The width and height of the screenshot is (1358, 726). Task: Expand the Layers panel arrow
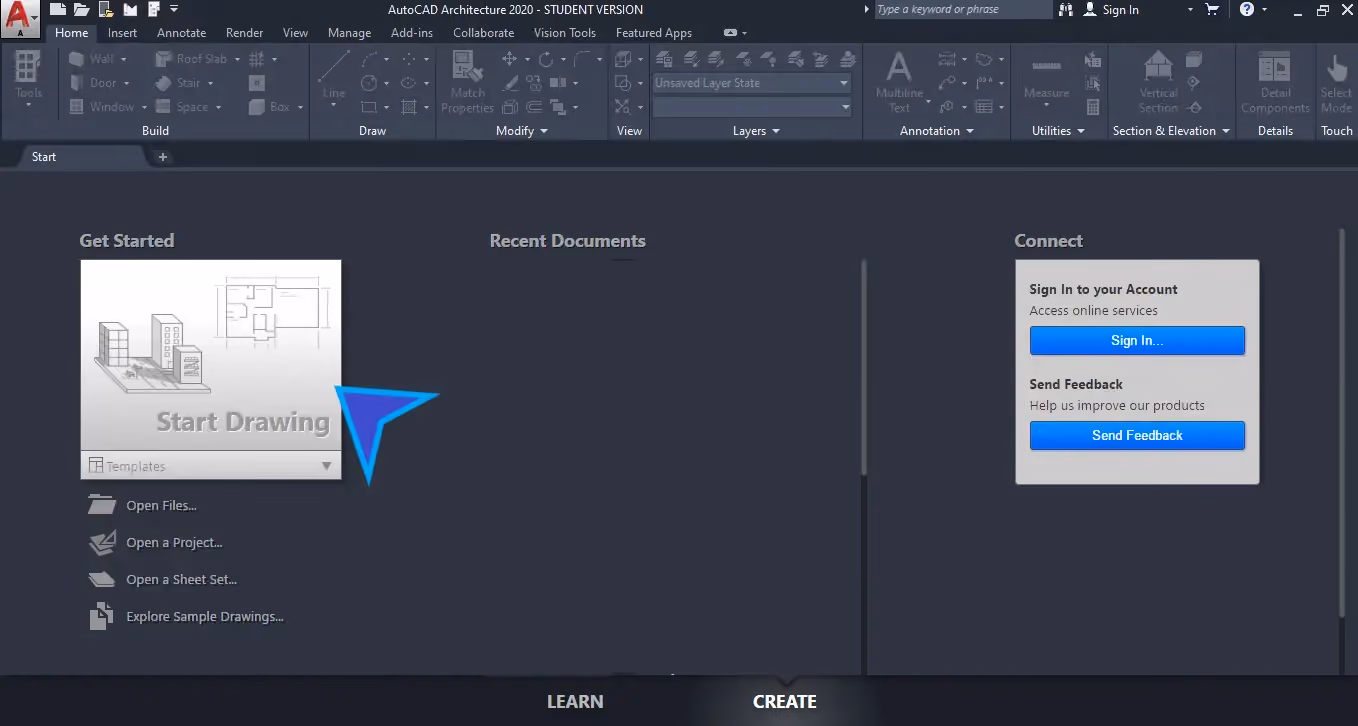[775, 131]
